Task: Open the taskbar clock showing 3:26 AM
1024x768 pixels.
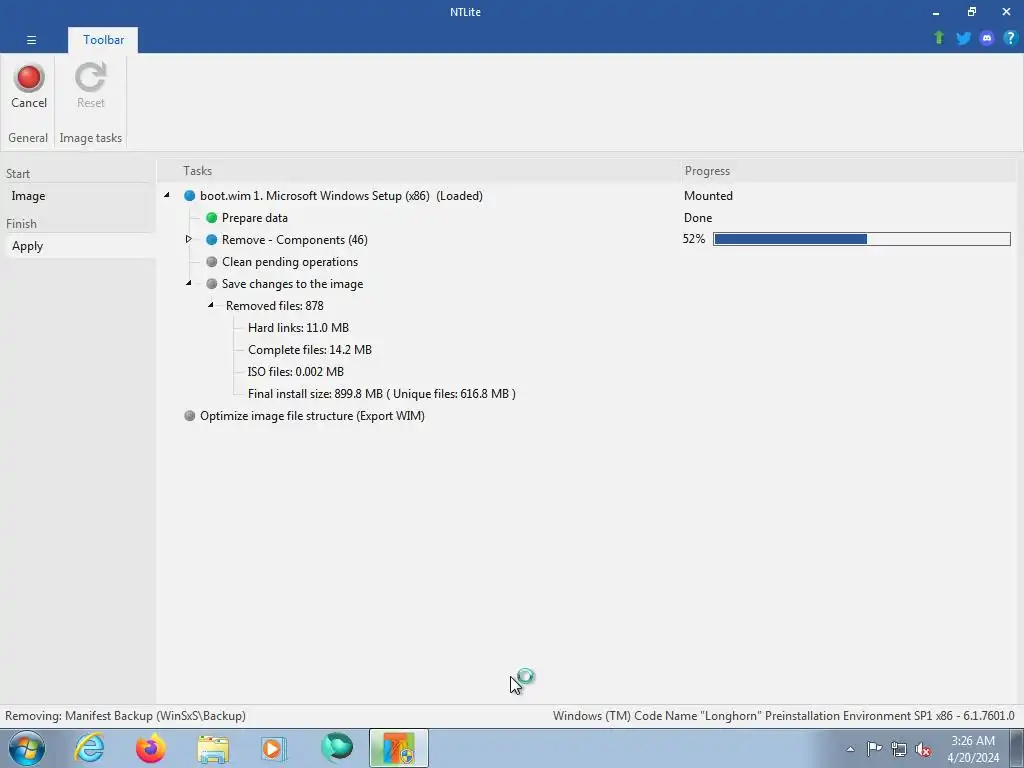Action: 973,749
